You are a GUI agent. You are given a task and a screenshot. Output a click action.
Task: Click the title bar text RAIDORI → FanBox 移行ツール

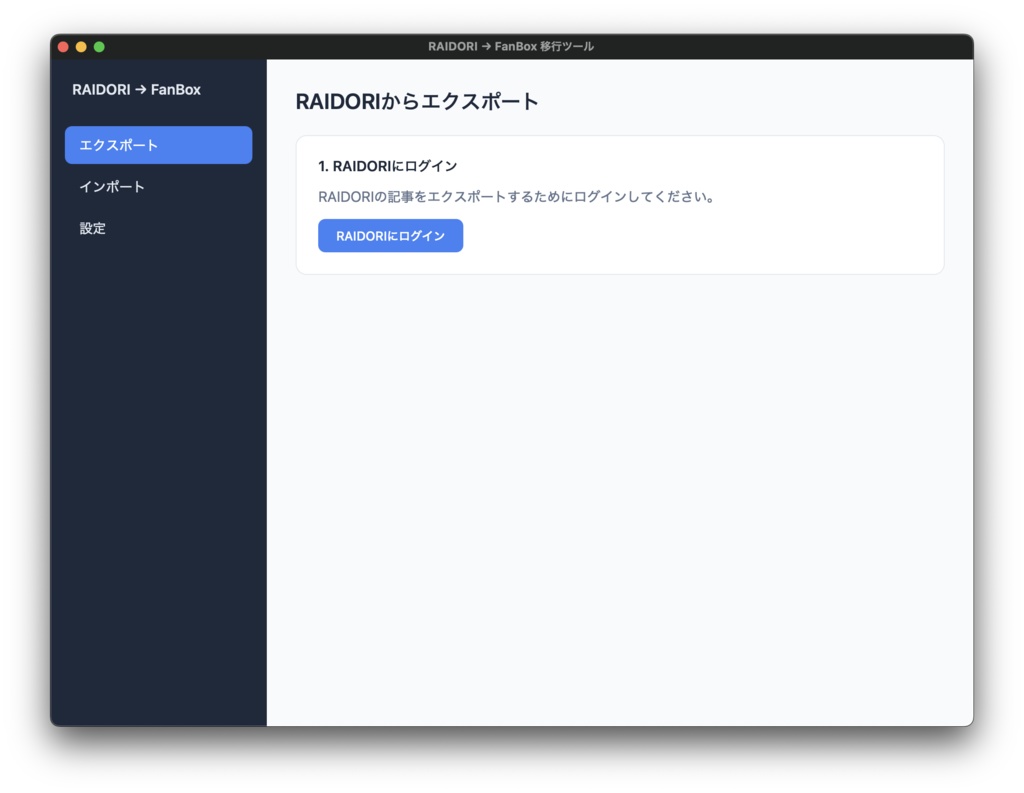pos(511,46)
